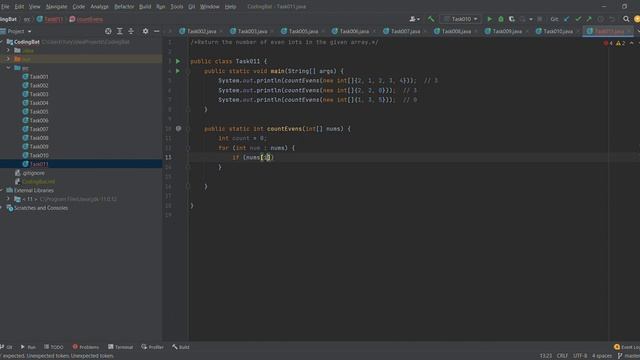Select Task004 in project tree

[x=39, y=103]
